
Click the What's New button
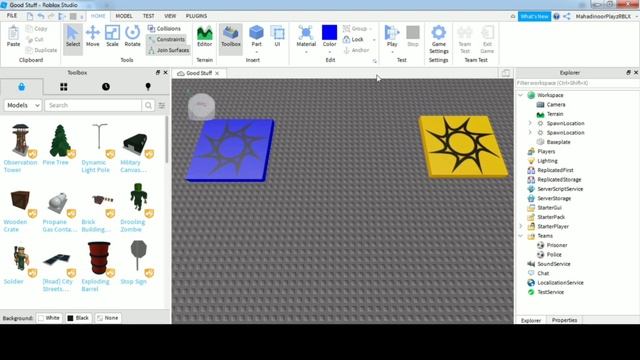click(534, 16)
